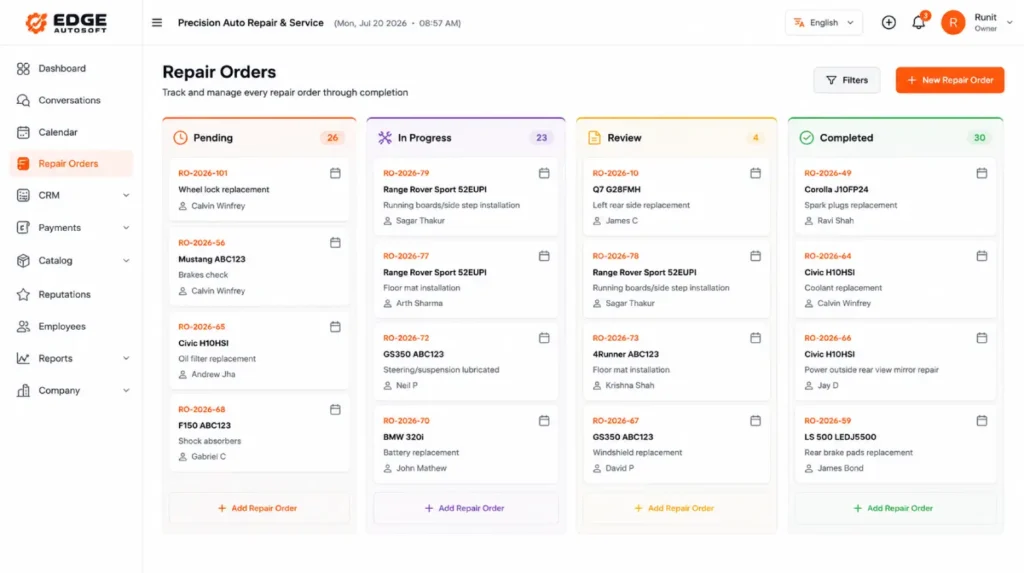This screenshot has width=1024, height=573.
Task: Click Pending count badge 26
Action: coord(332,138)
